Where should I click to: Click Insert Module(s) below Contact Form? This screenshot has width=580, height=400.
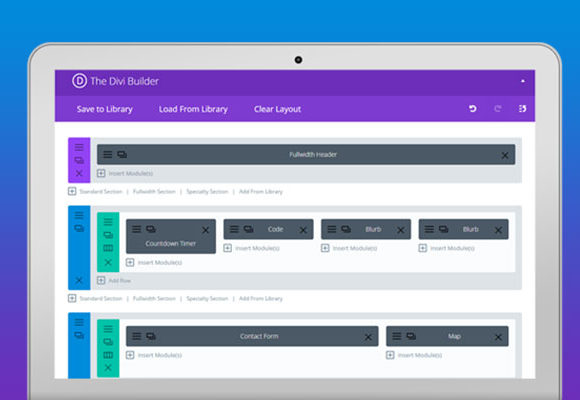[x=154, y=355]
